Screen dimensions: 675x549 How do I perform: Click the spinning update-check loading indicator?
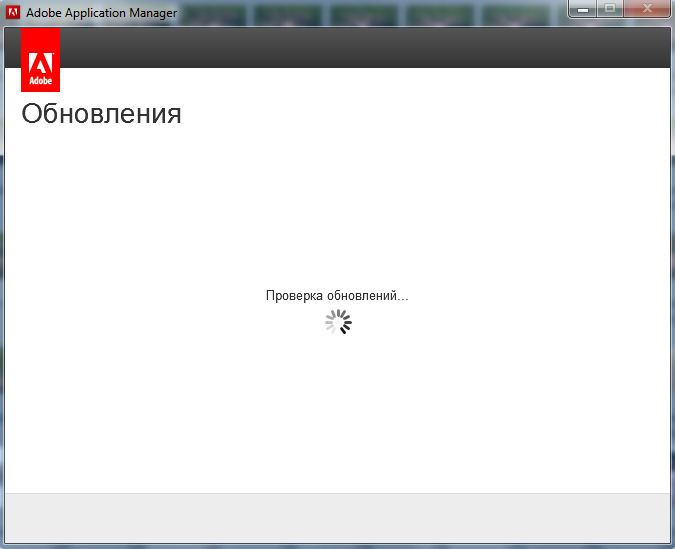pos(338,322)
